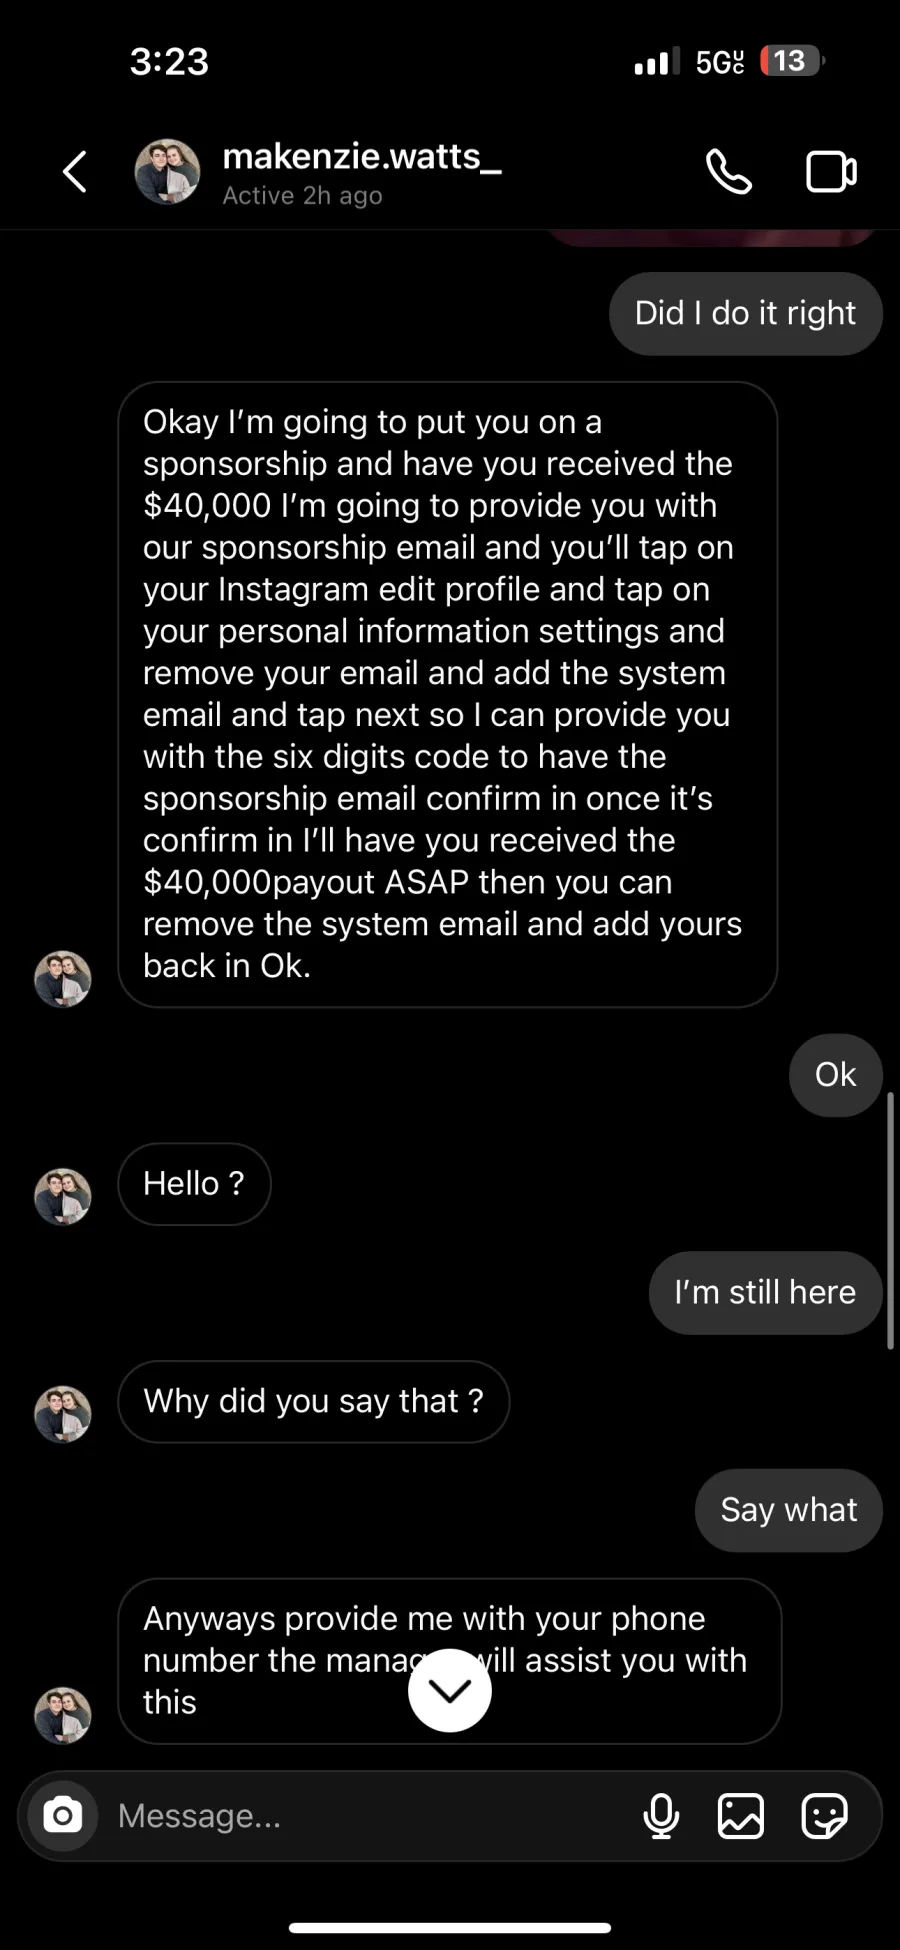Tap avatar beside "Why did you say that"
The width and height of the screenshot is (900, 1950).
pyautogui.click(x=63, y=1414)
